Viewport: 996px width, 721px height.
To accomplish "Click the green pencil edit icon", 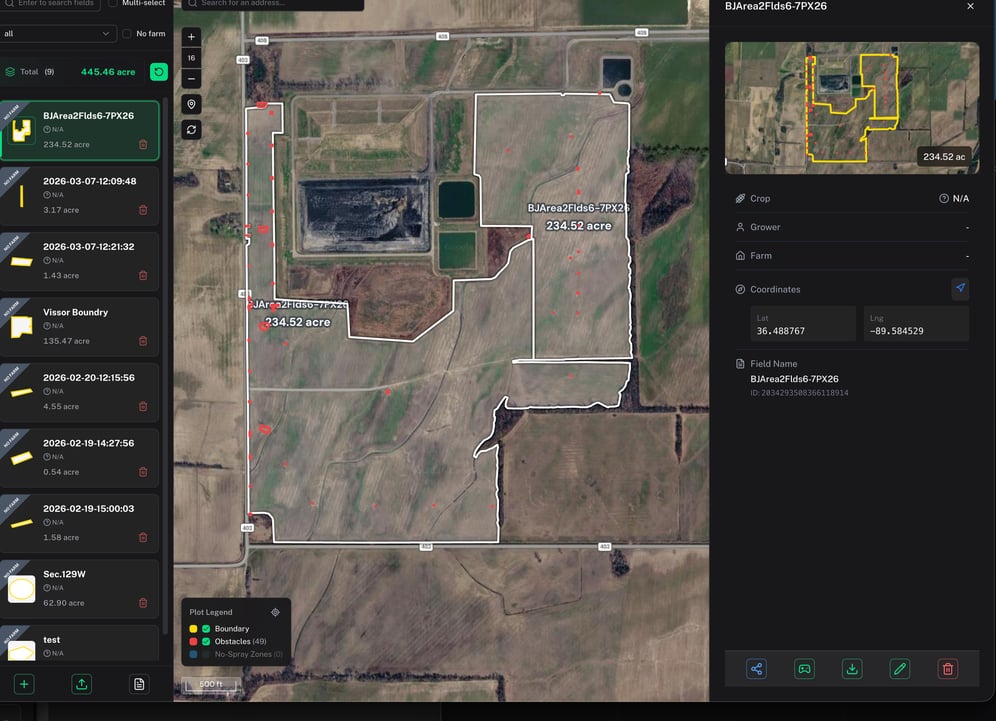I will click(x=899, y=668).
